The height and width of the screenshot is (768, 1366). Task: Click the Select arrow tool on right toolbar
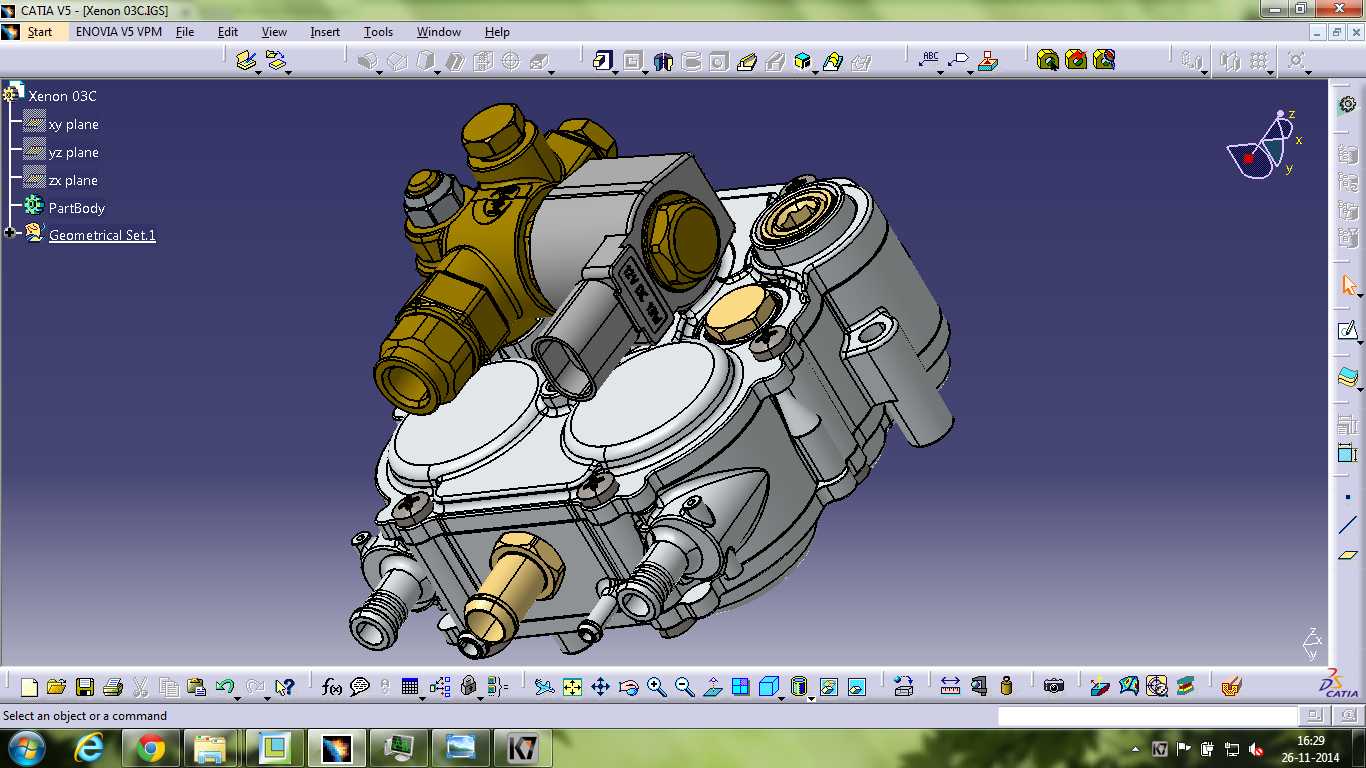pos(1348,285)
